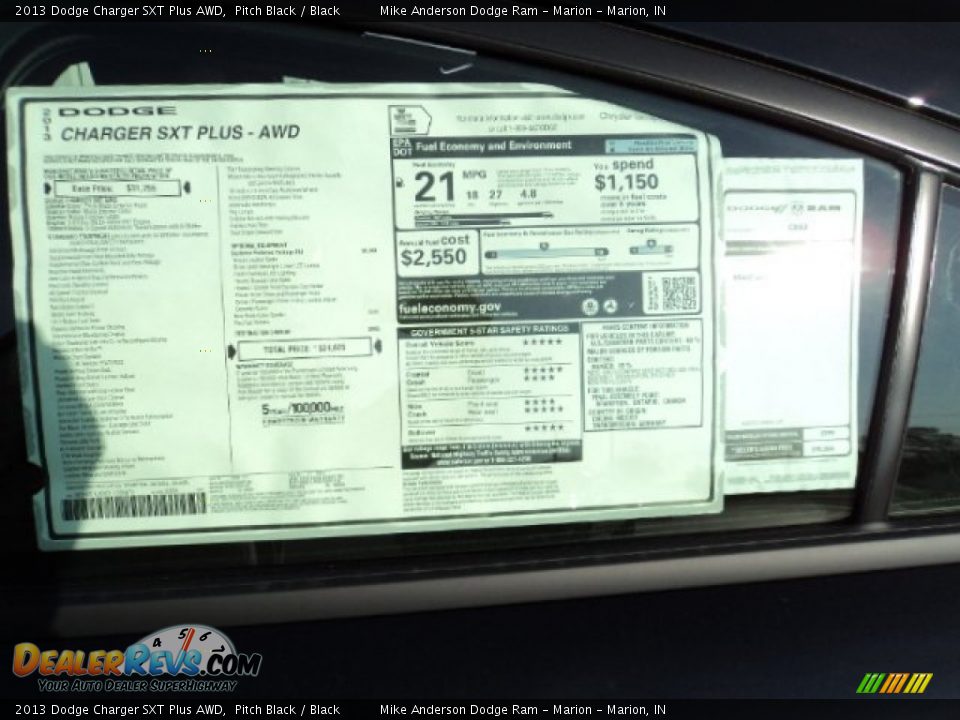The image size is (960, 720).
Task: Click the fuel economy and greenhouse gas rating bar
Action: pos(546,250)
